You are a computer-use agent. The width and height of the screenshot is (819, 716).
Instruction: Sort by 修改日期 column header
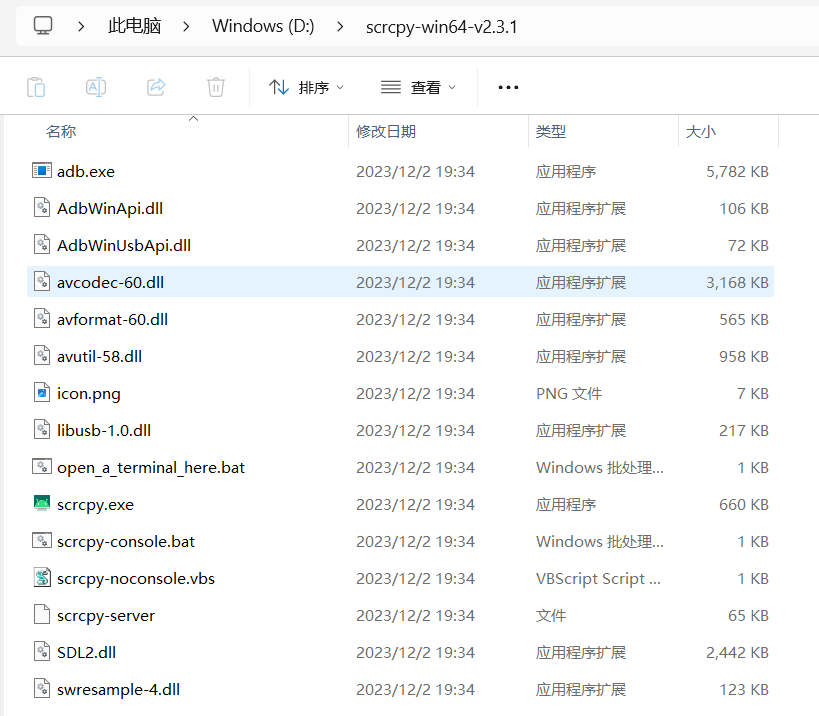(x=385, y=132)
